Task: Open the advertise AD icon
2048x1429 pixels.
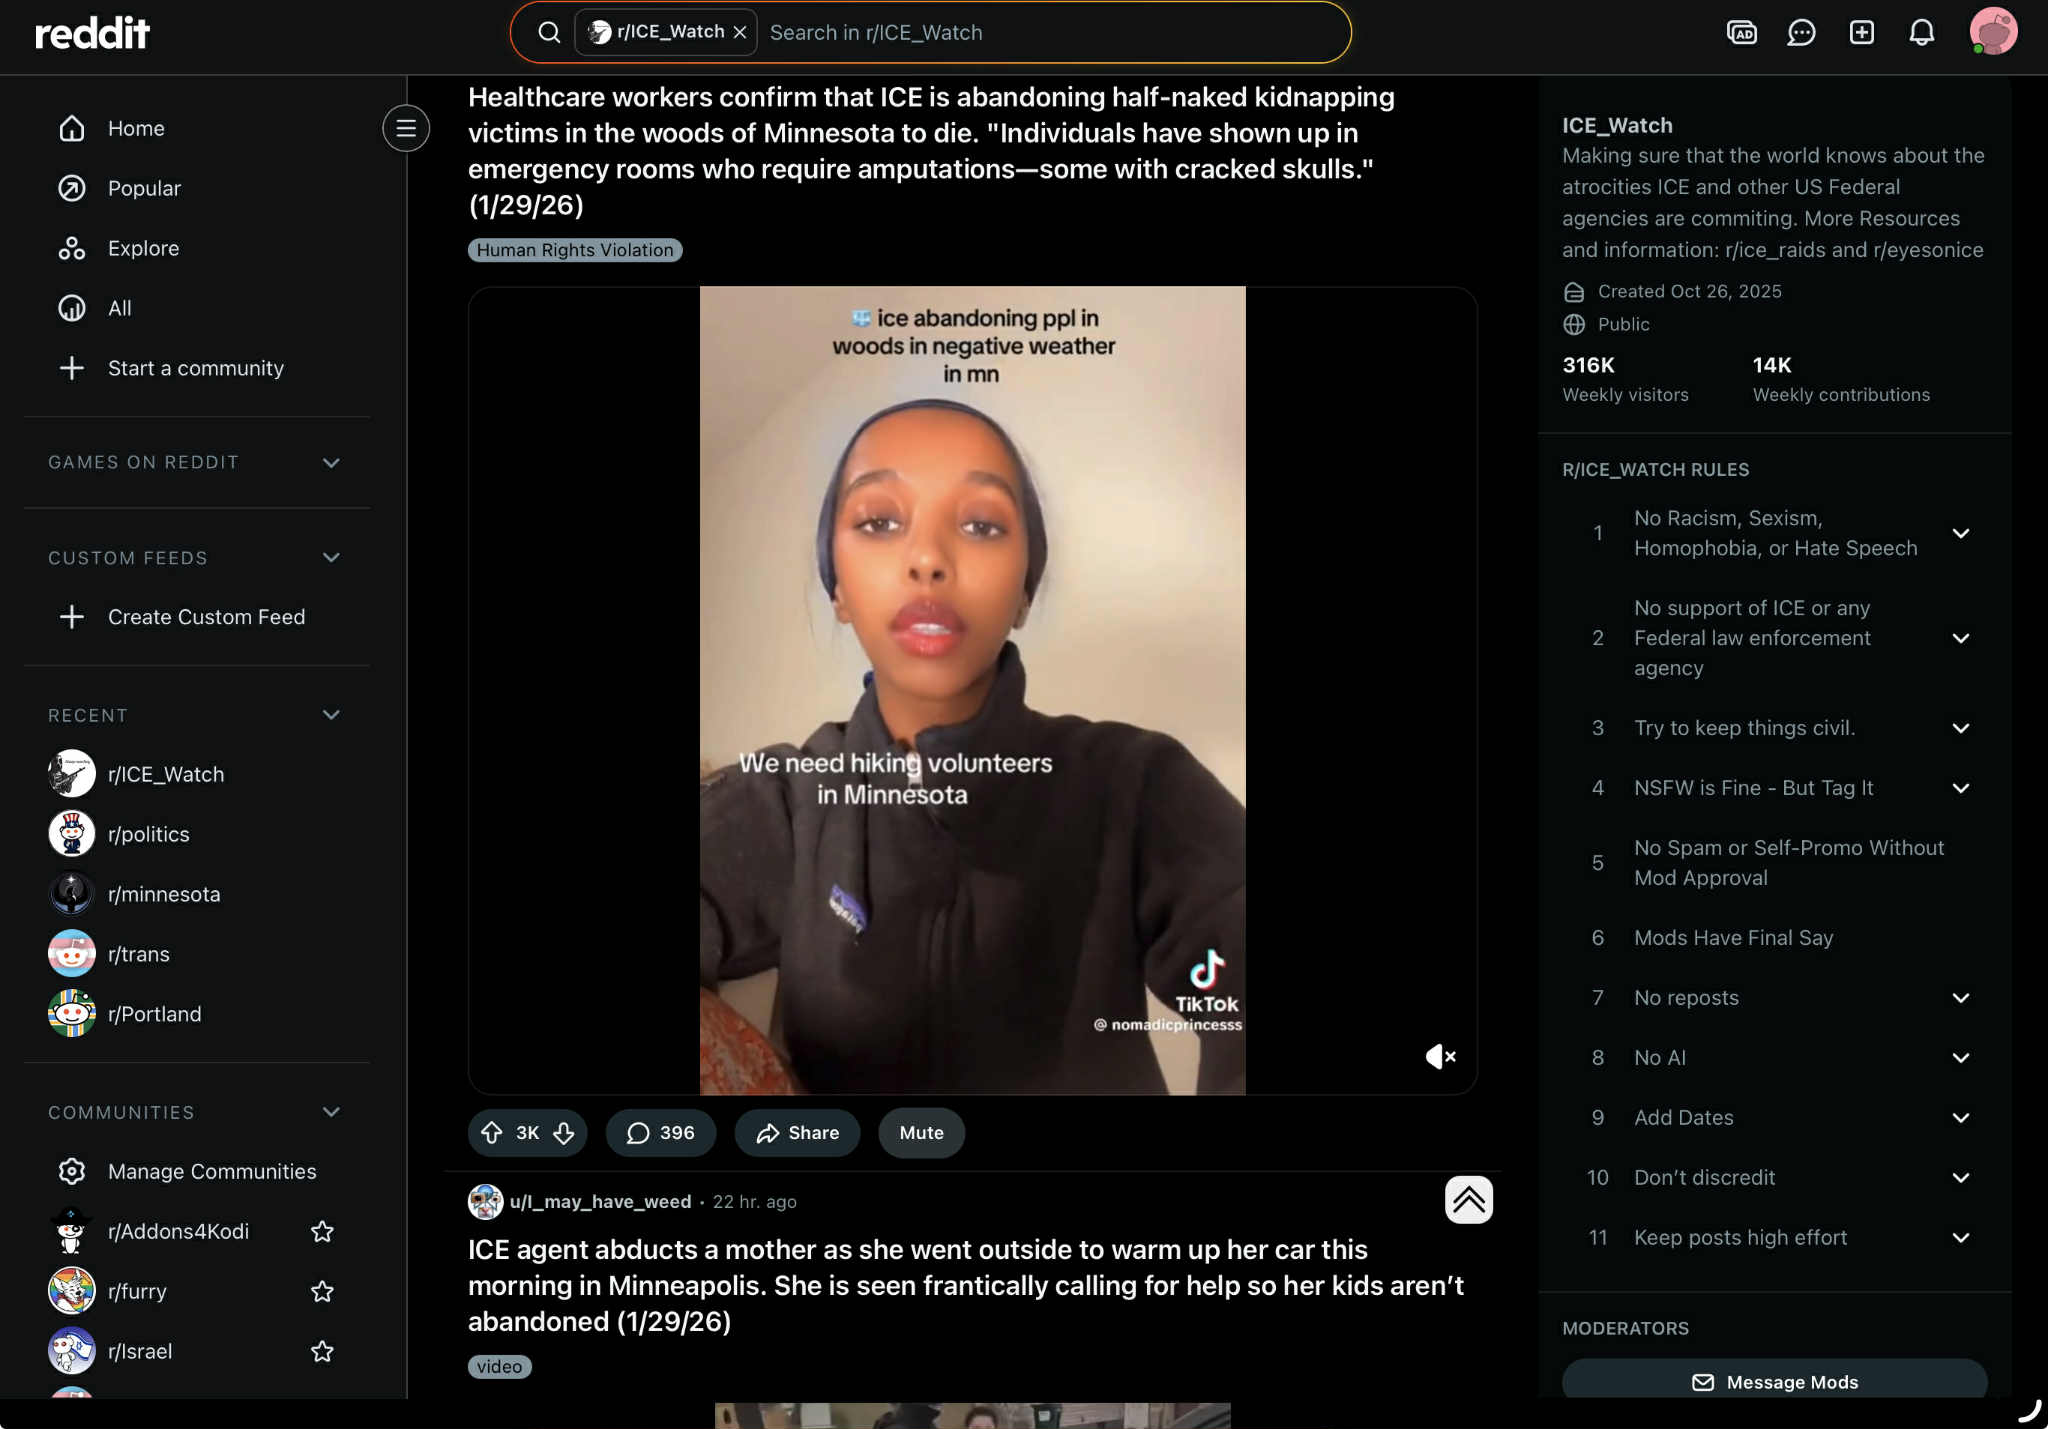Action: pos(1741,33)
